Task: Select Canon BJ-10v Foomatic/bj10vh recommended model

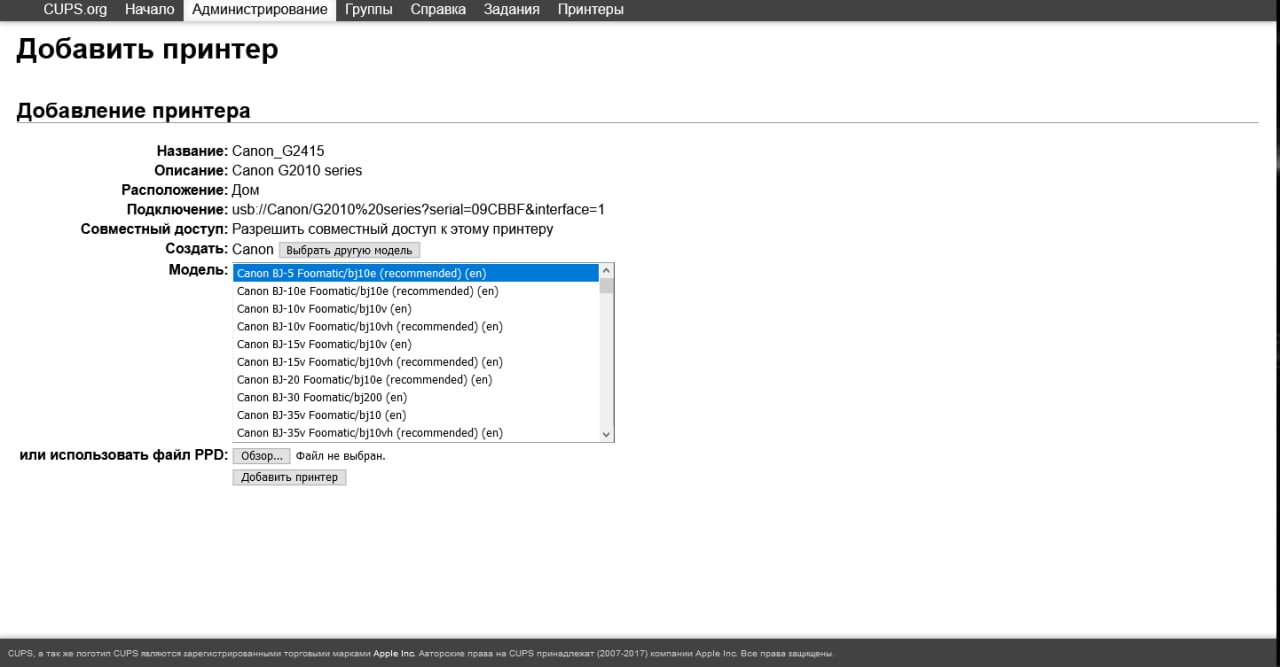Action: click(x=415, y=326)
